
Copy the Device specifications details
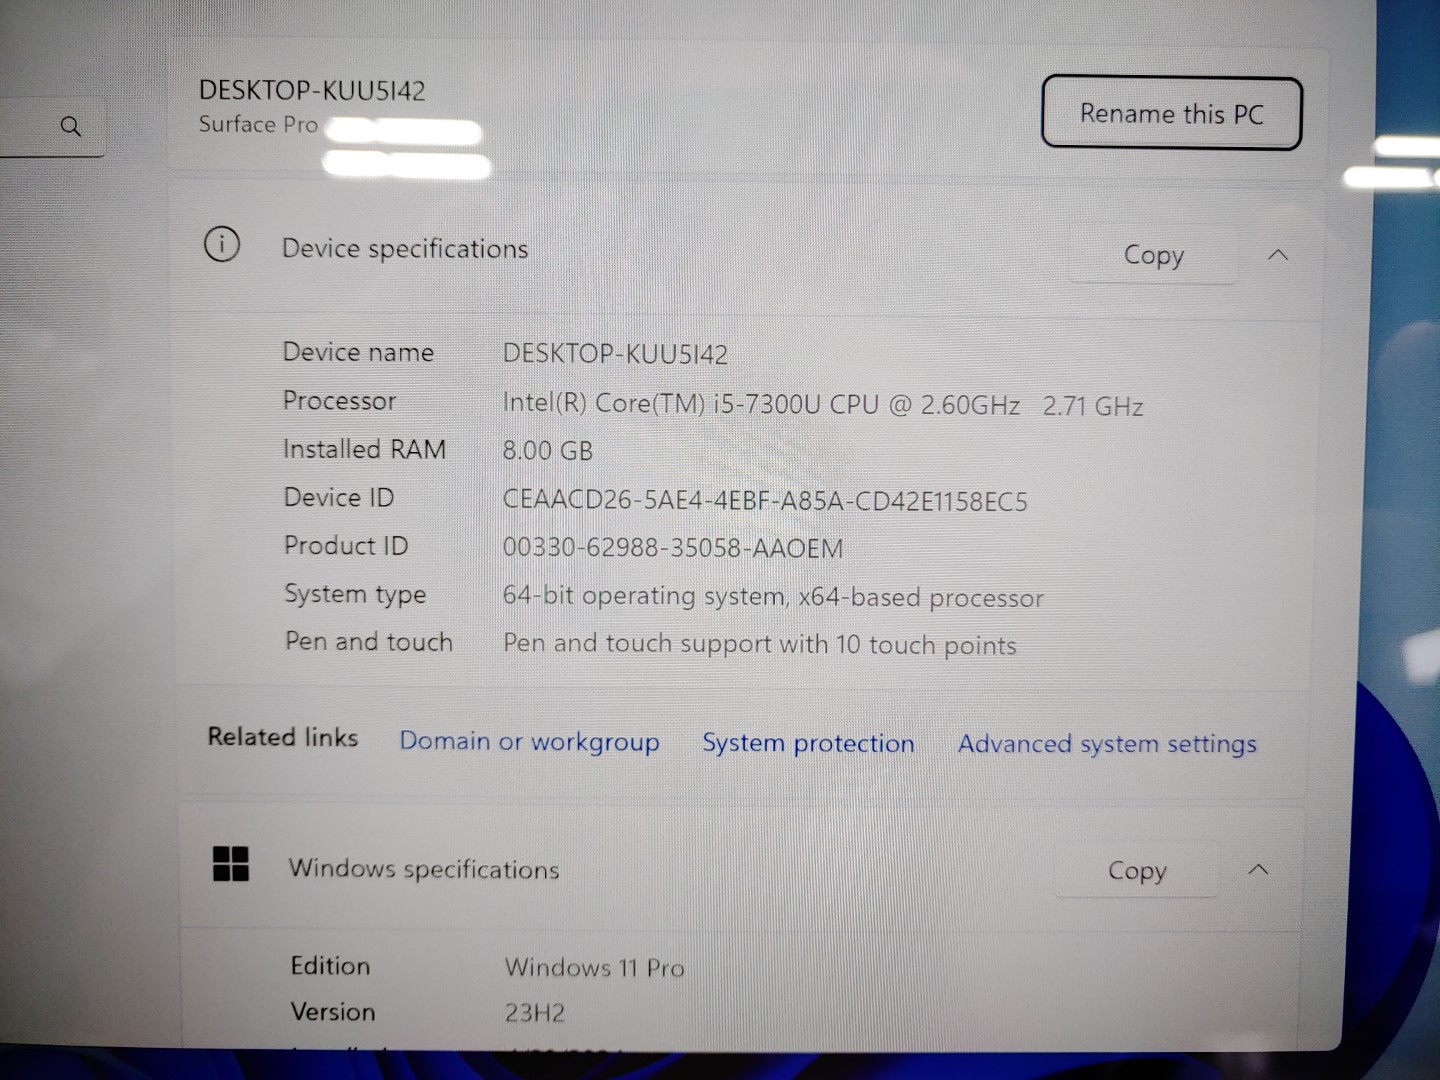(1153, 255)
